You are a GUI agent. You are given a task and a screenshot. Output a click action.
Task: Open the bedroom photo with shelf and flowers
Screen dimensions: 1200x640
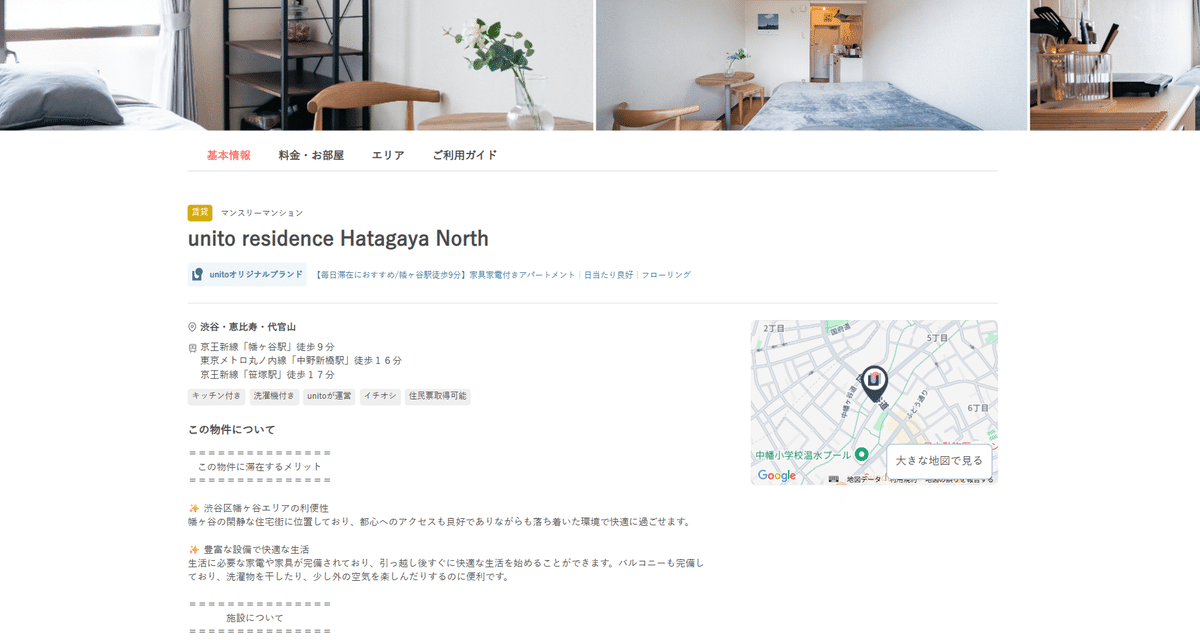[297, 65]
